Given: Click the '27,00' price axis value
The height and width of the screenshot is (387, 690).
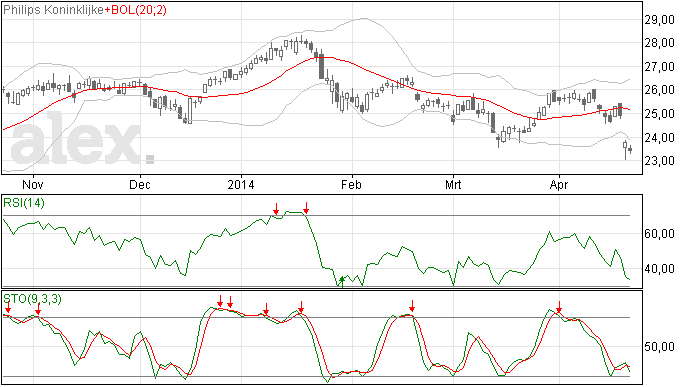Looking at the screenshot, I should 659,67.
